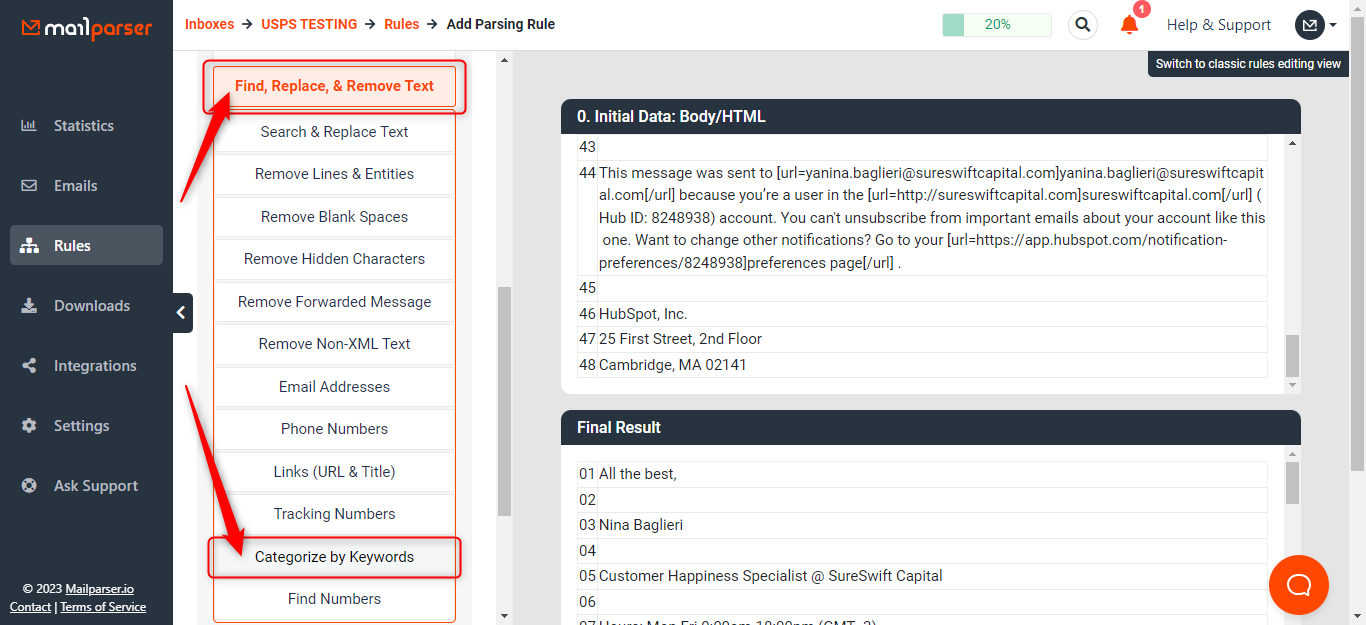Go to the Inboxes breadcrumb

209,24
